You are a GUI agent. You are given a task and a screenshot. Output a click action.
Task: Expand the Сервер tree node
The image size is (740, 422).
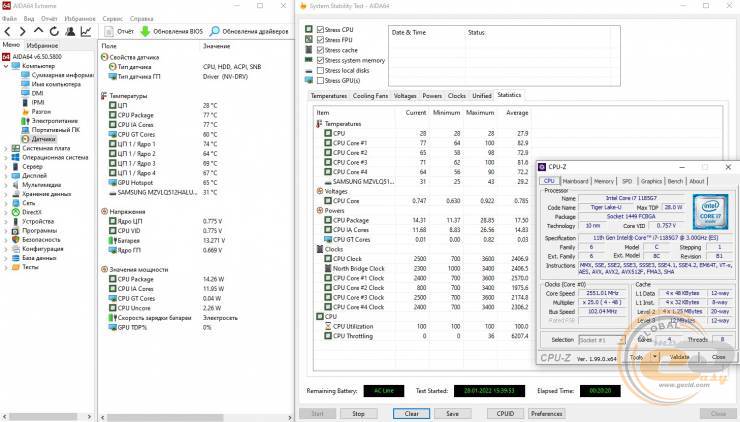tap(6, 167)
